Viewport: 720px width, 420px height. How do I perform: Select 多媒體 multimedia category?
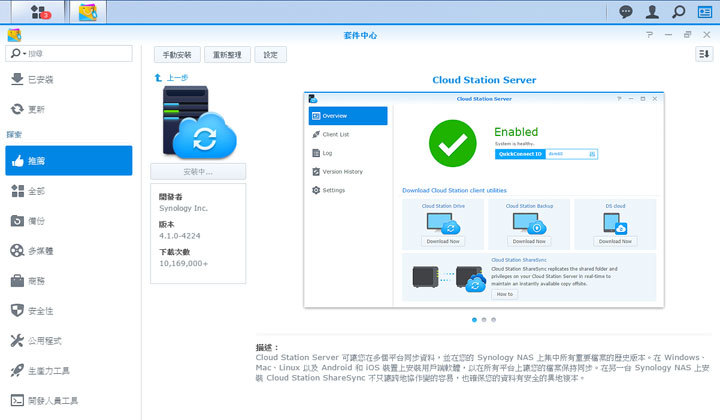pyautogui.click(x=69, y=251)
